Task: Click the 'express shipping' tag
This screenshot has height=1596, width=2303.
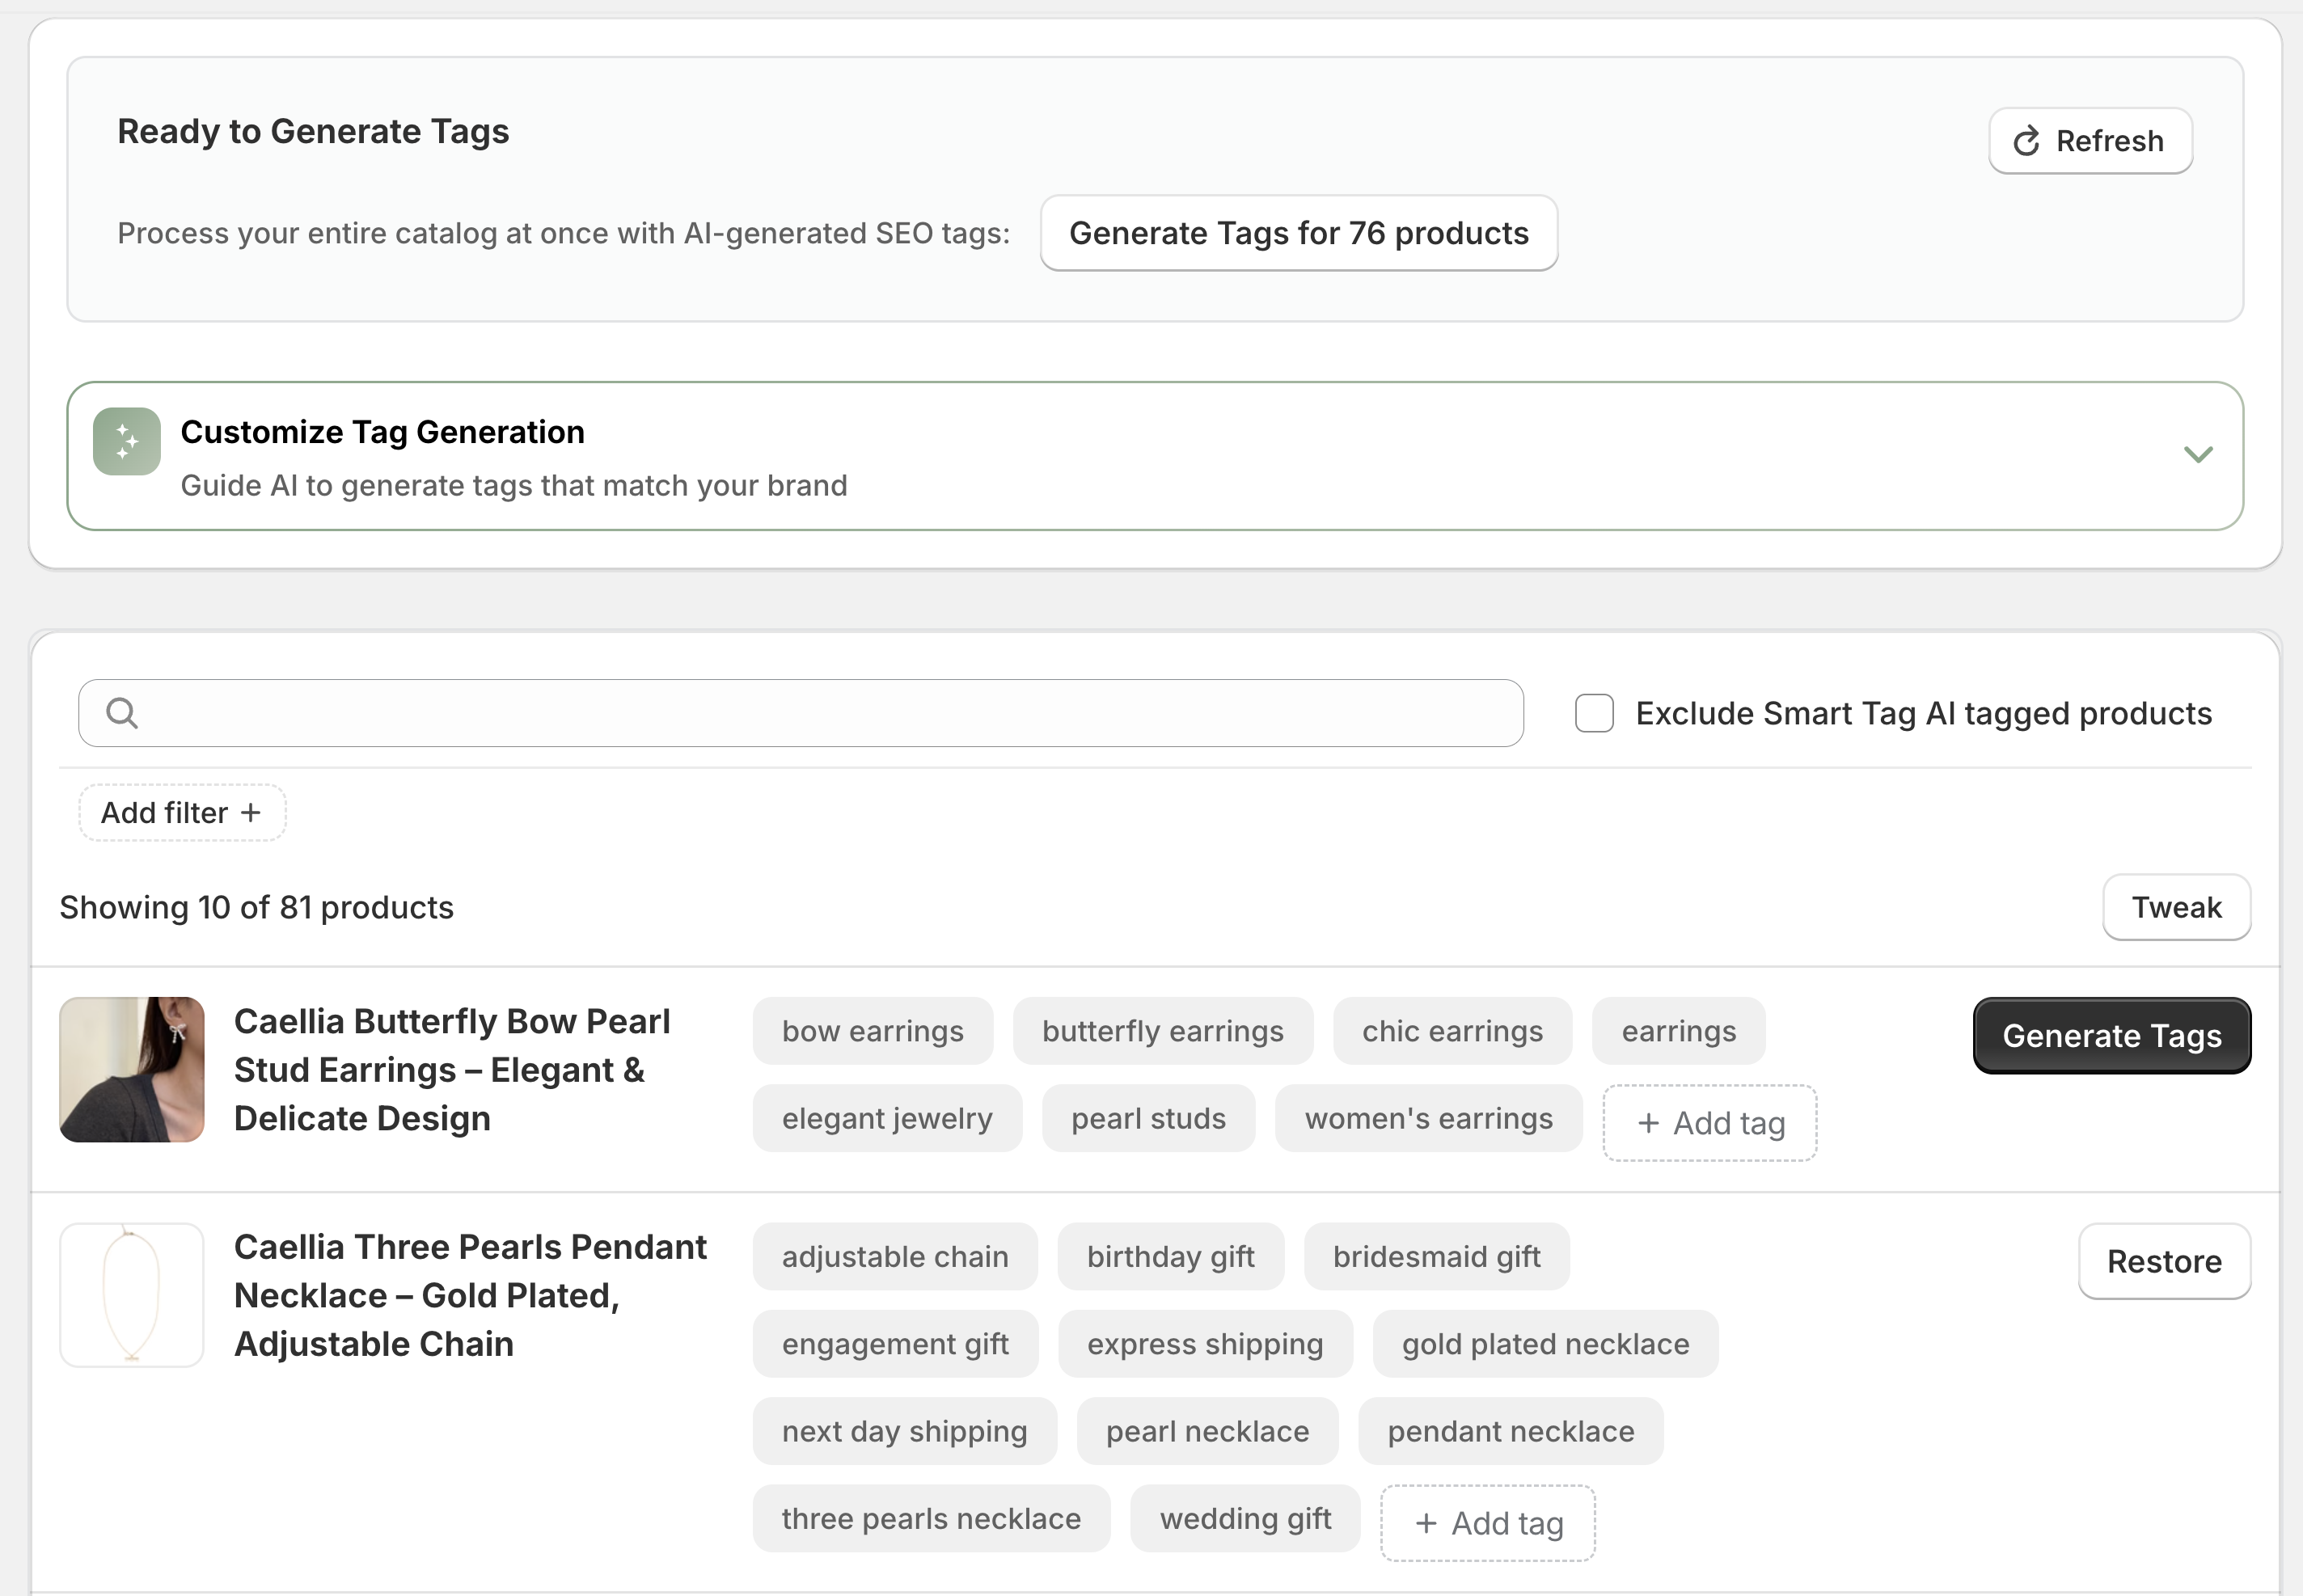Action: [x=1206, y=1344]
